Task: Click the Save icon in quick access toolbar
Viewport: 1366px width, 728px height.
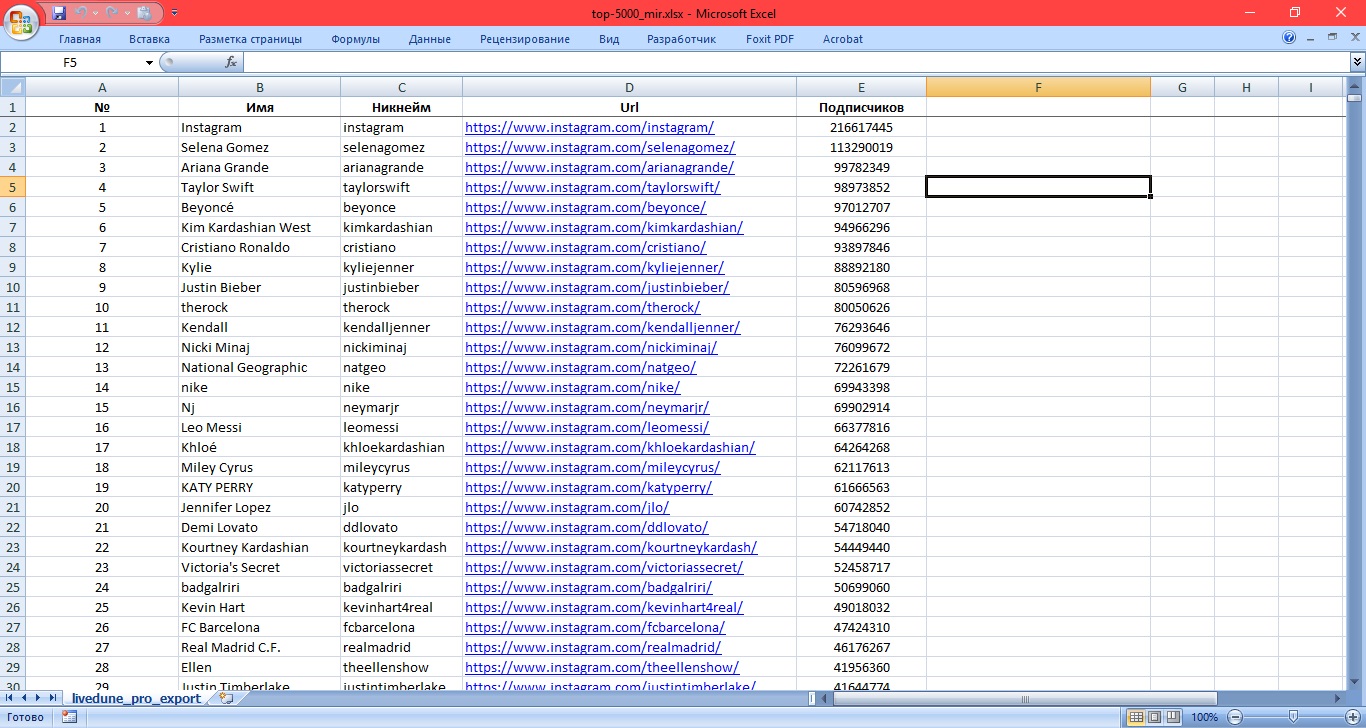Action: 59,13
